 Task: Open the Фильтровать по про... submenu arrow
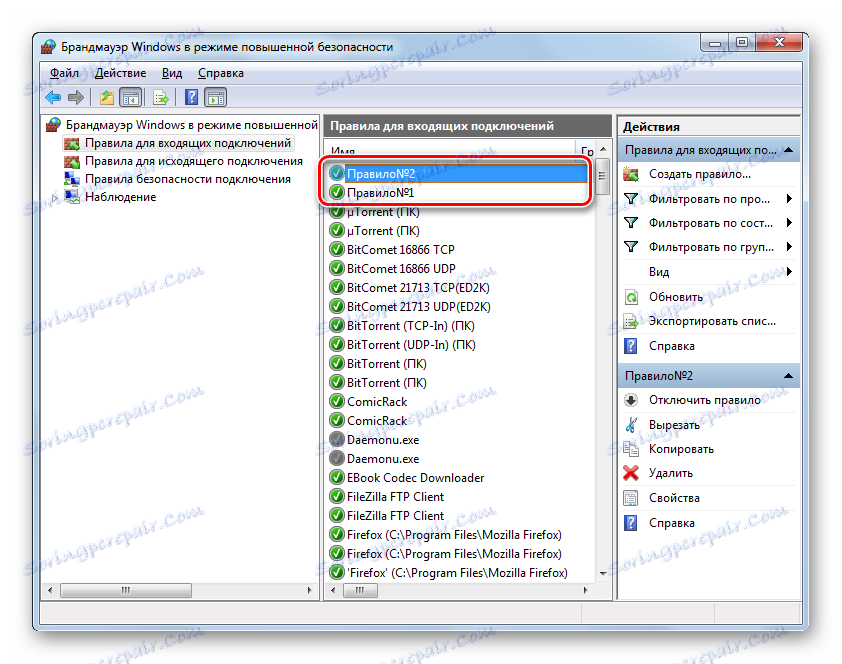coord(789,199)
